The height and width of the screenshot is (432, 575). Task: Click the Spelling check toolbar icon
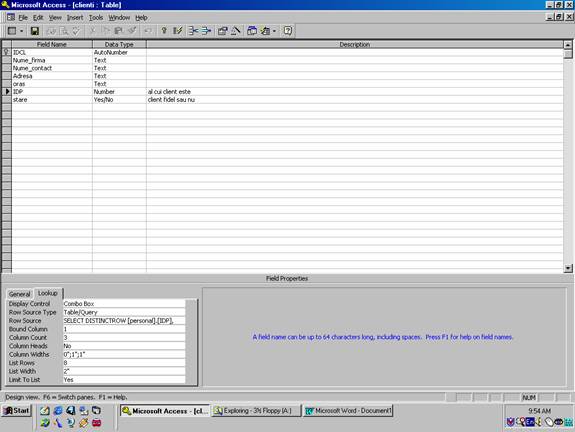coord(76,31)
